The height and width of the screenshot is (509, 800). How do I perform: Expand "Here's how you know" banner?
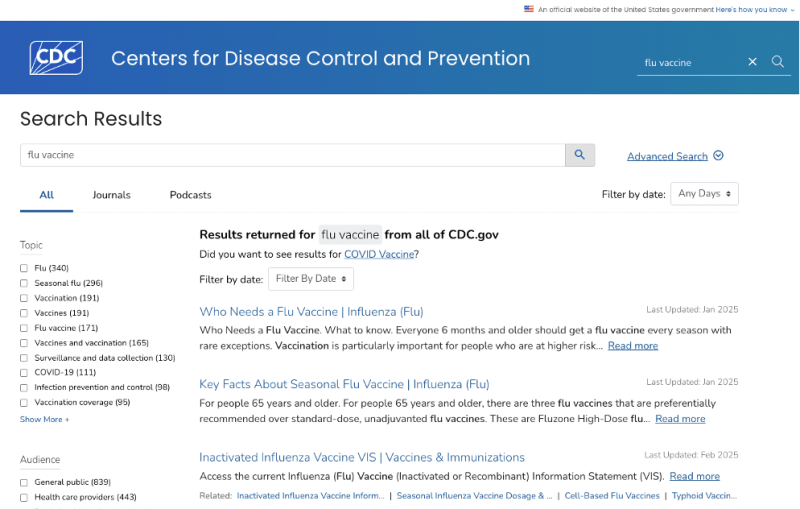(x=755, y=9)
